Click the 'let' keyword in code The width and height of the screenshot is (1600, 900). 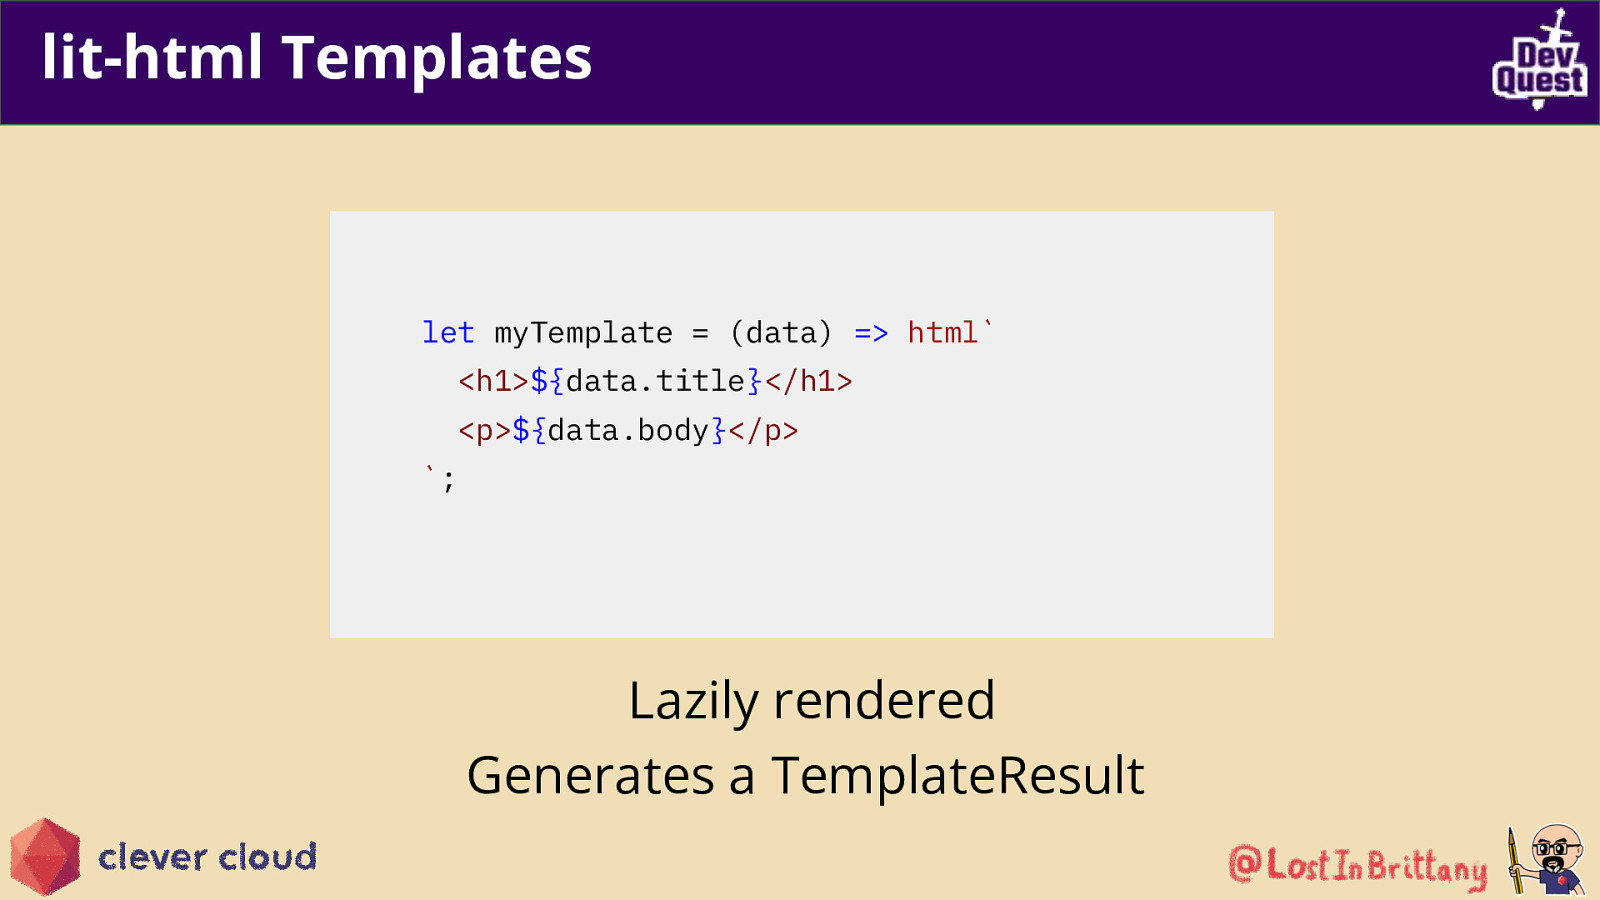(448, 332)
